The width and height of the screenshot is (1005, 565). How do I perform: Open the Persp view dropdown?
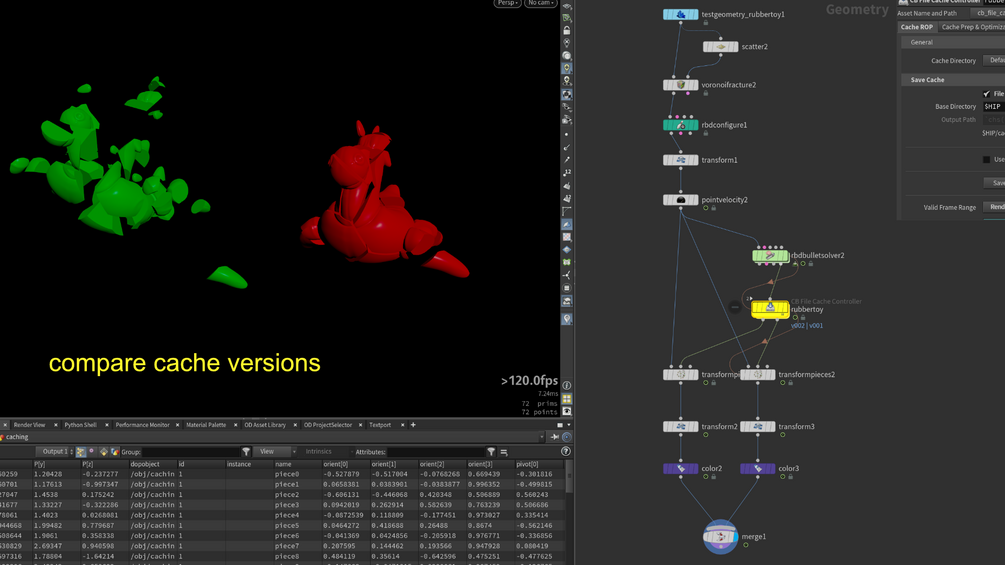pyautogui.click(x=507, y=3)
